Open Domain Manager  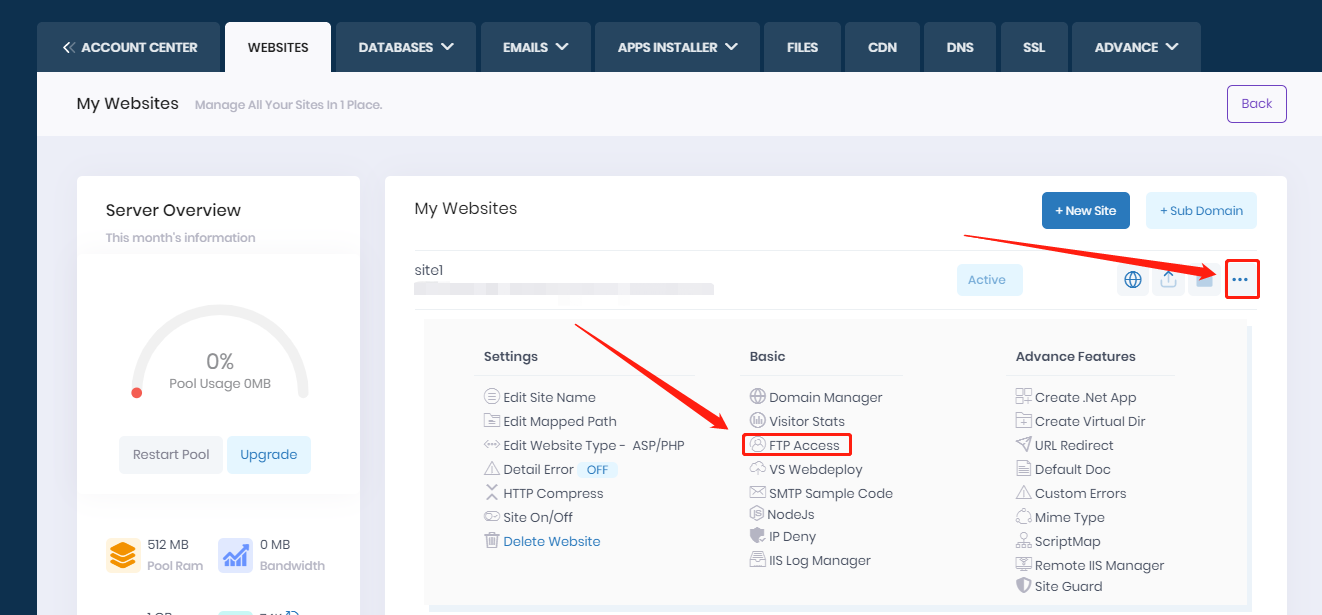pos(825,397)
